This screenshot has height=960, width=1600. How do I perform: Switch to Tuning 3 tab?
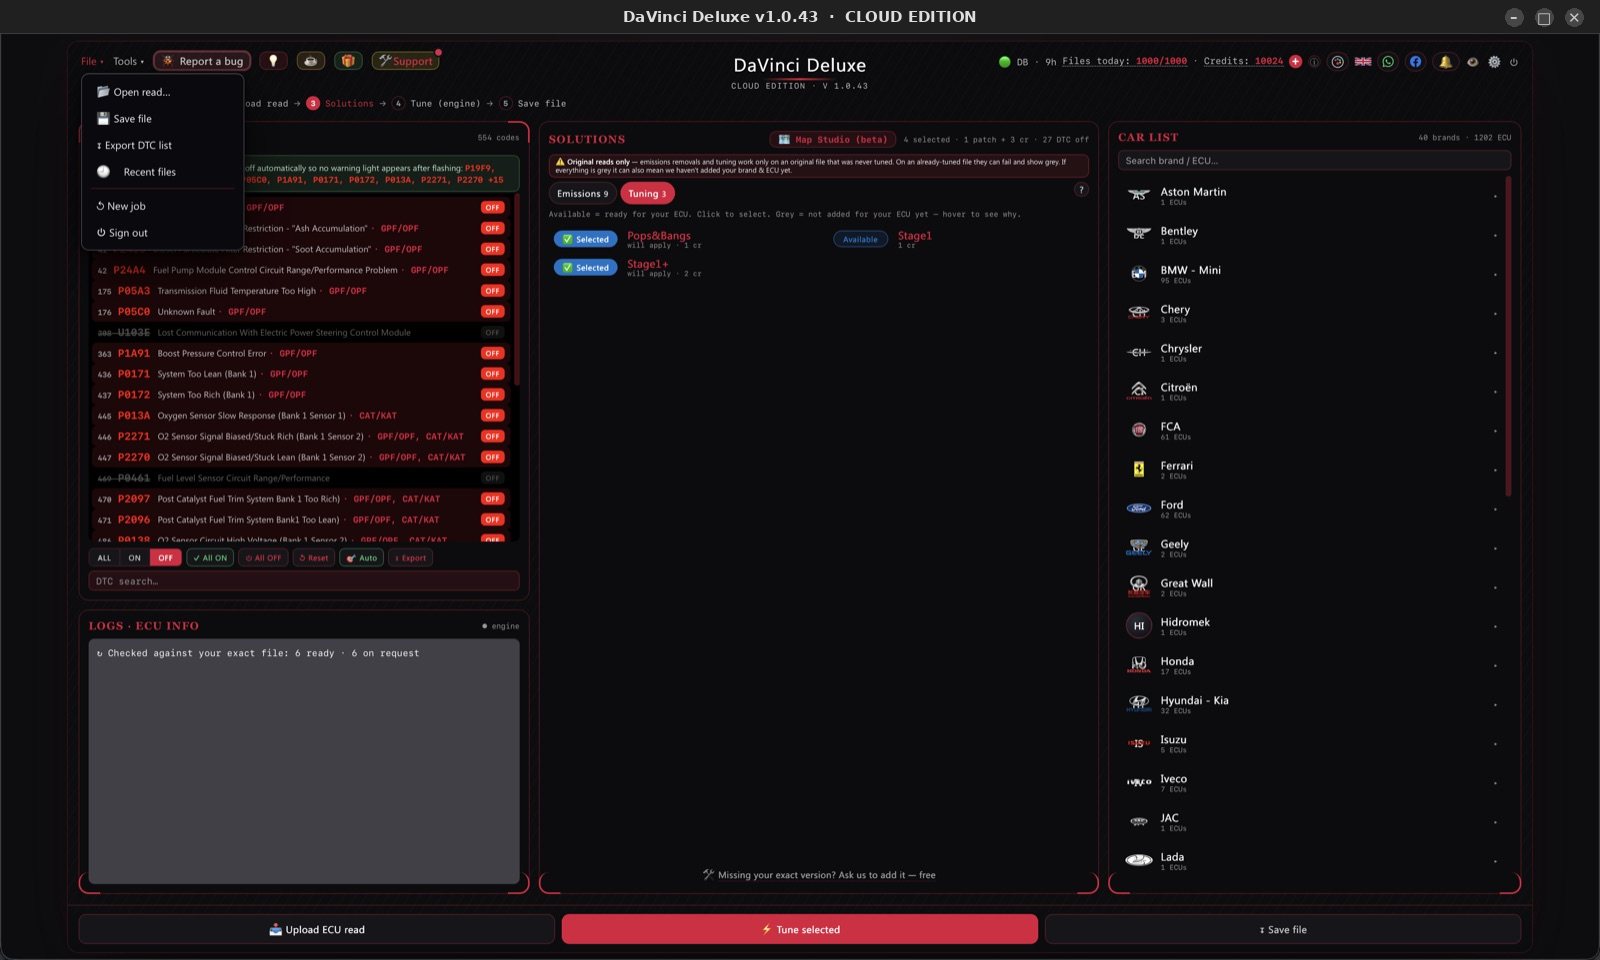point(647,194)
